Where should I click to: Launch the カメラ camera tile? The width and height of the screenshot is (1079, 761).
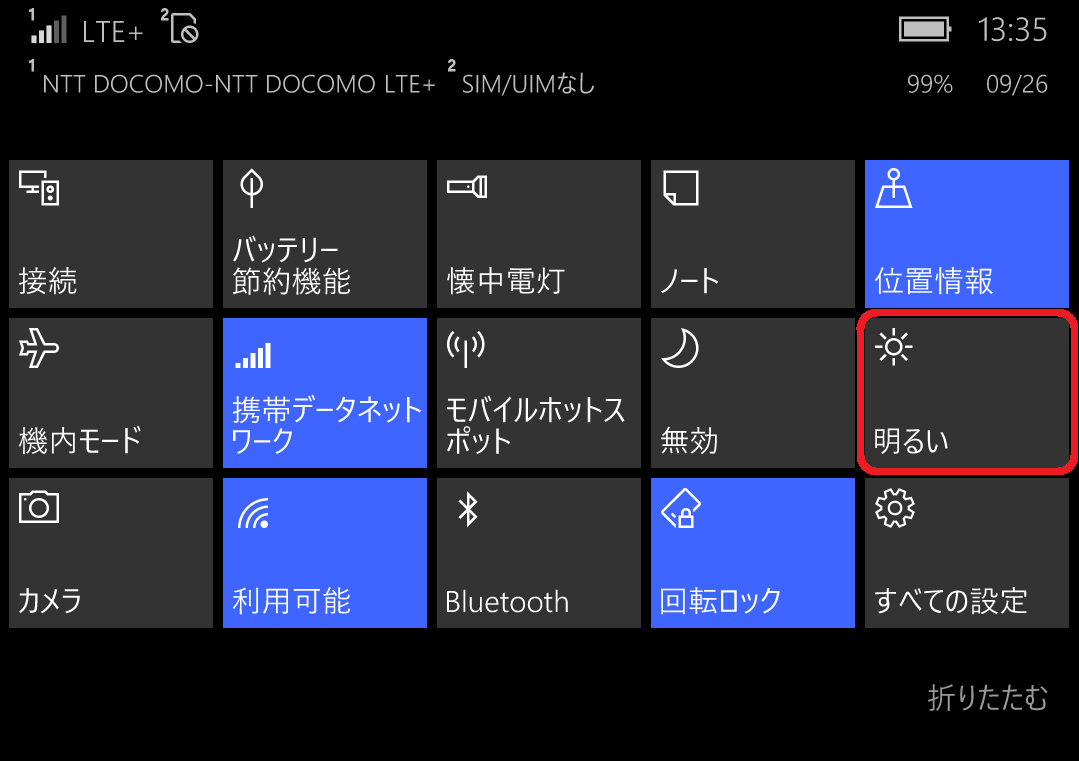click(x=111, y=553)
